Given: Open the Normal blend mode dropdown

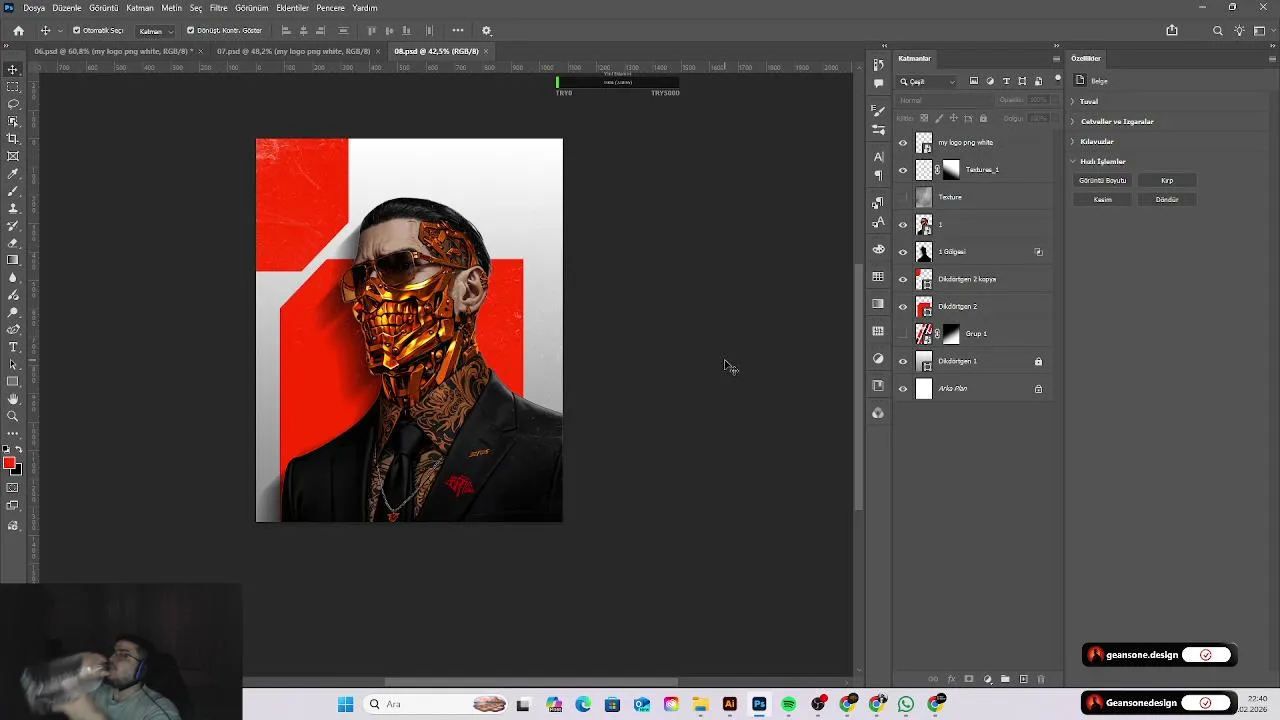Looking at the screenshot, I should tap(946, 100).
